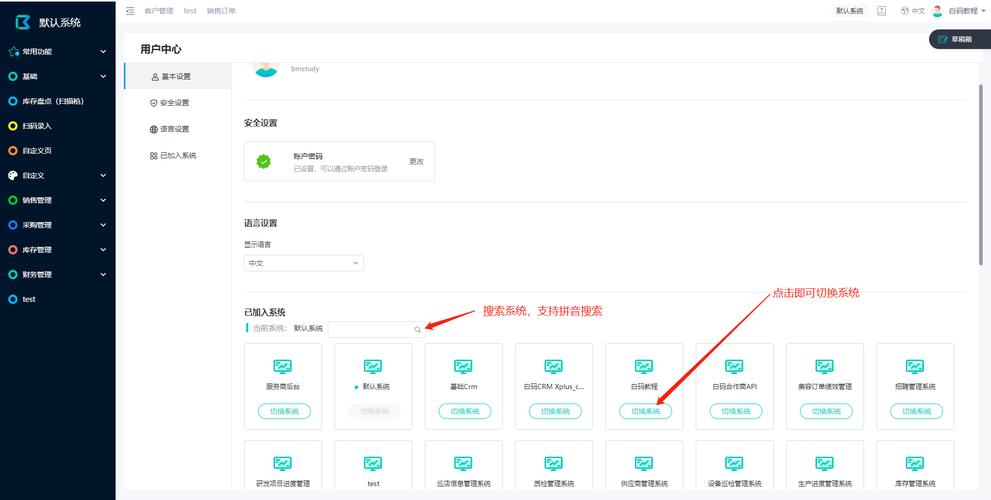The image size is (991, 500).
Task: Click 切换系统 under 招聘管理系统
Action: (917, 411)
